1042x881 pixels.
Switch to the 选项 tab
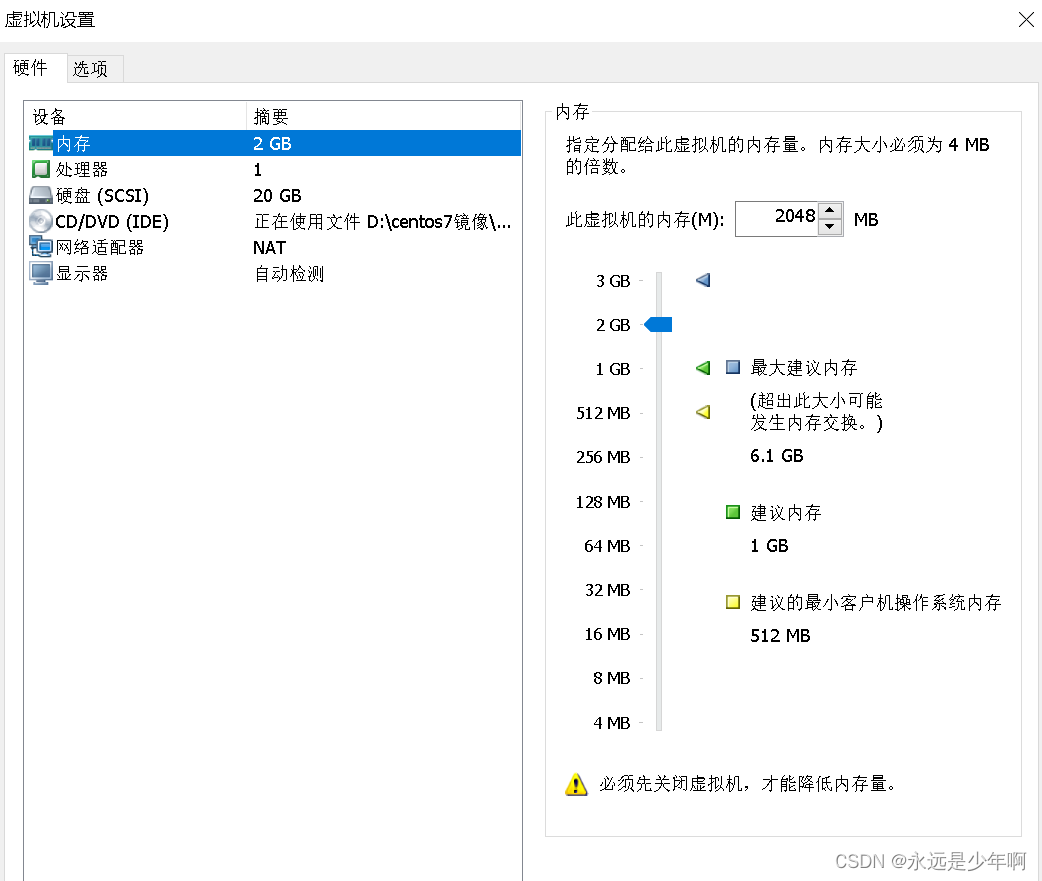tap(93, 68)
